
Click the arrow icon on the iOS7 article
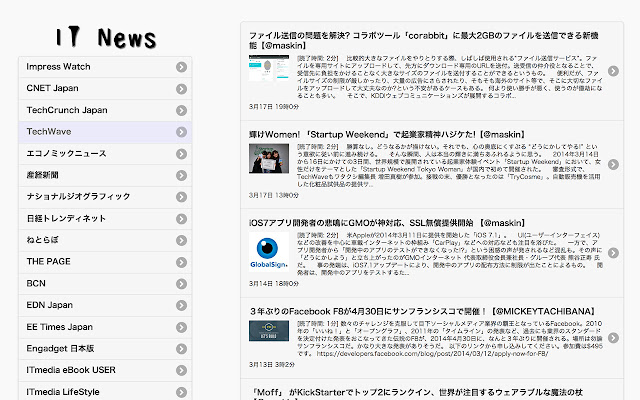pos(613,253)
